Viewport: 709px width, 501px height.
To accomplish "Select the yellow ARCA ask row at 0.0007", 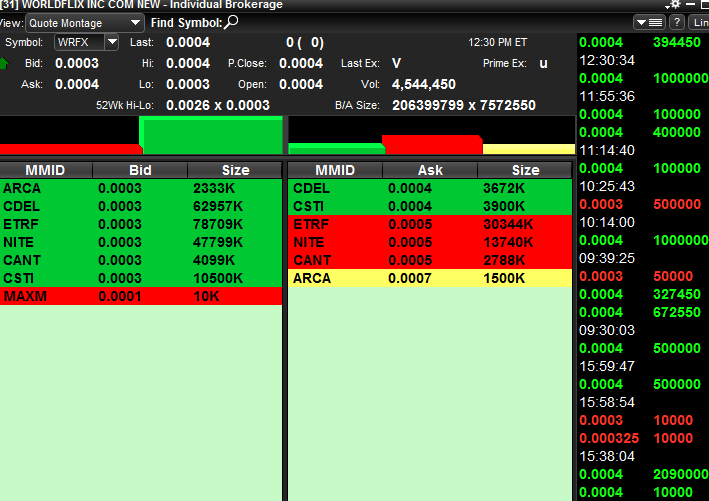I will click(429, 278).
